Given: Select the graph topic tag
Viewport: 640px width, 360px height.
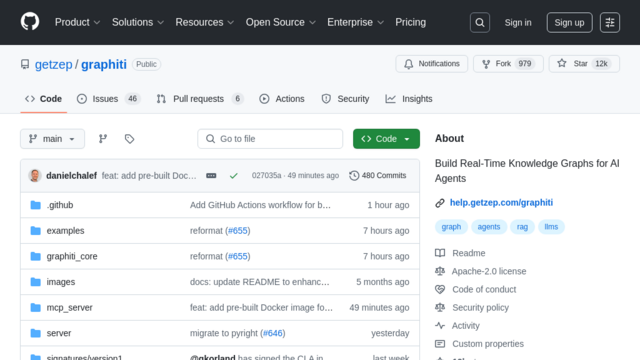Looking at the screenshot, I should click(x=451, y=227).
